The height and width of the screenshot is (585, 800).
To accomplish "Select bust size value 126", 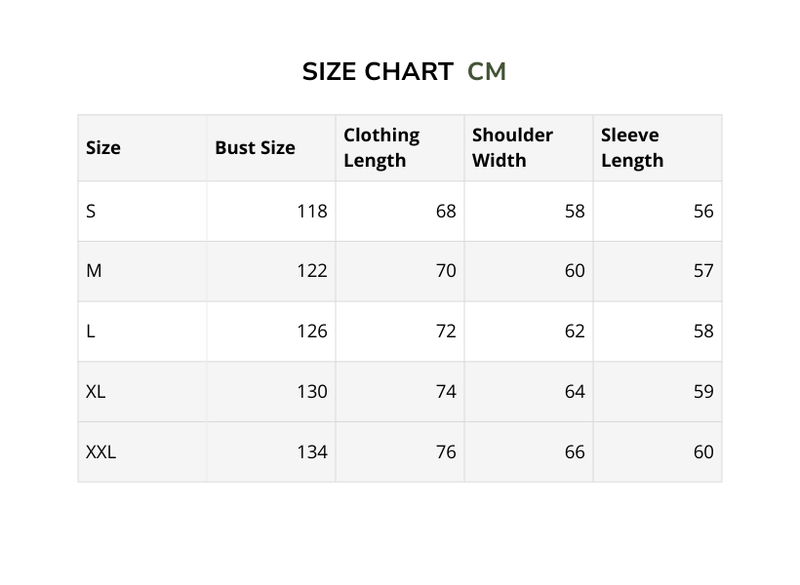I will (312, 331).
